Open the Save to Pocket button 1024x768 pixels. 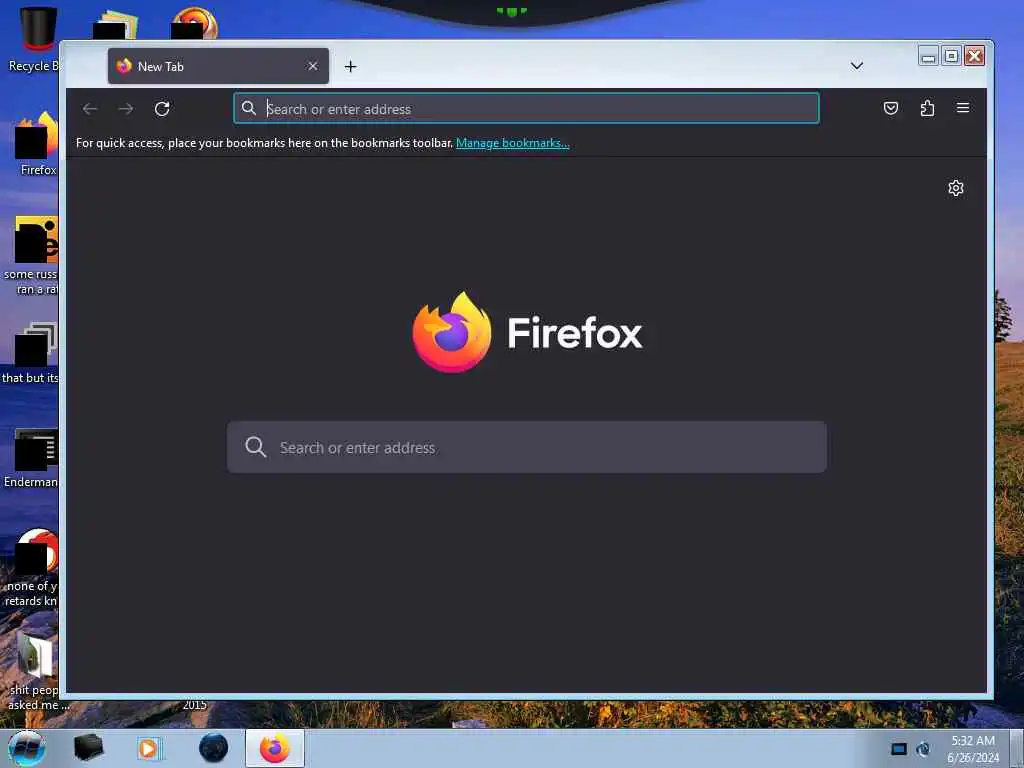coord(891,108)
